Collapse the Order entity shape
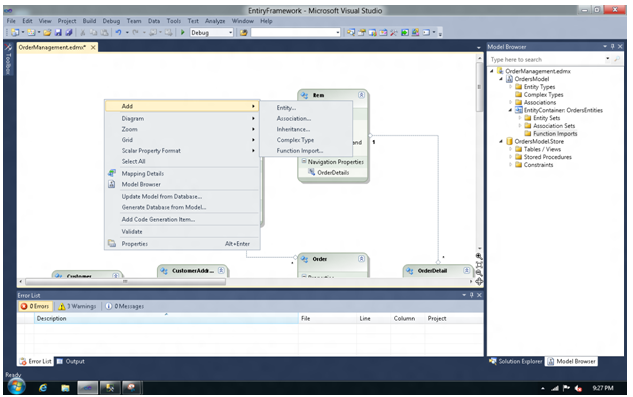This screenshot has width=633, height=397. (x=361, y=259)
